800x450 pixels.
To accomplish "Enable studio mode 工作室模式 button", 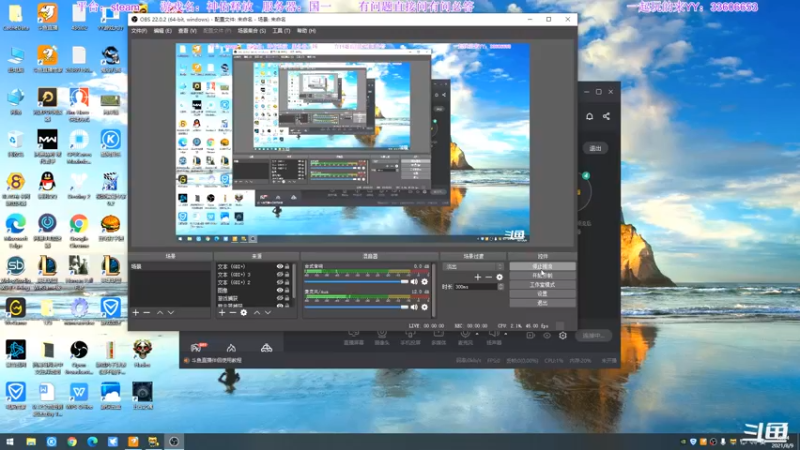I will (542, 285).
